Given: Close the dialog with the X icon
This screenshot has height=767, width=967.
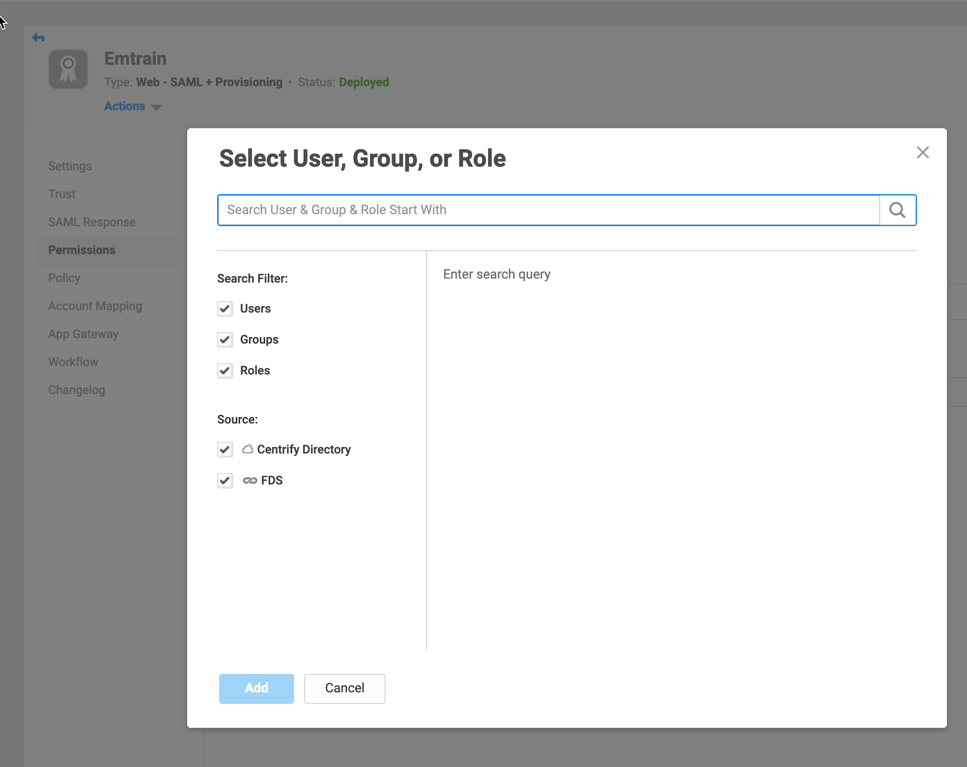Looking at the screenshot, I should [x=922, y=152].
